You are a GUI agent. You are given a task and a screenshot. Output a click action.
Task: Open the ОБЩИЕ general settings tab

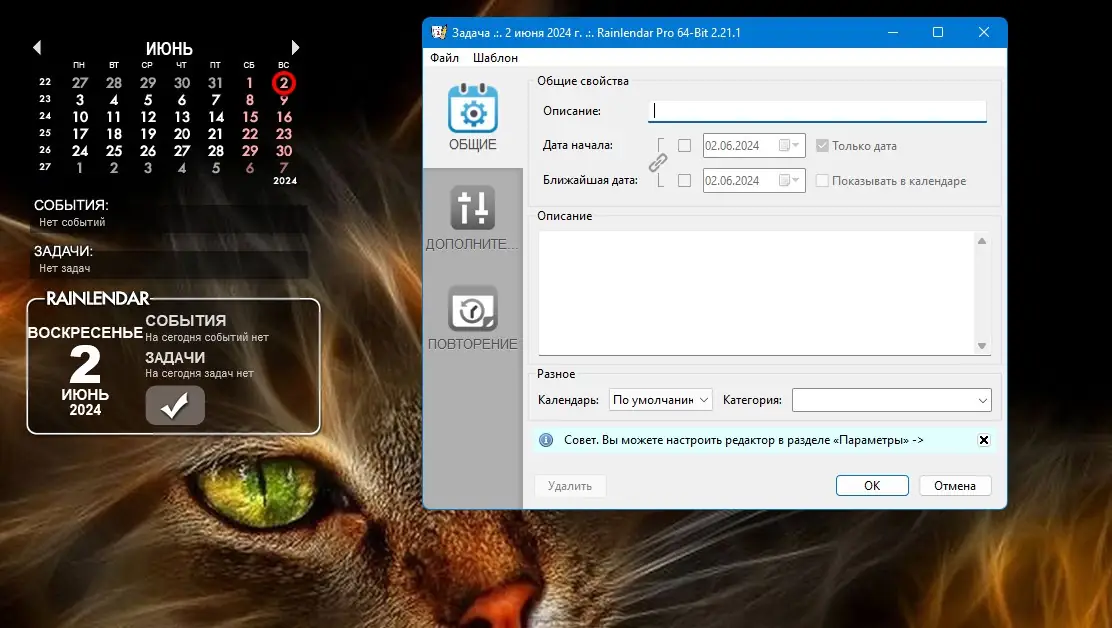[472, 118]
